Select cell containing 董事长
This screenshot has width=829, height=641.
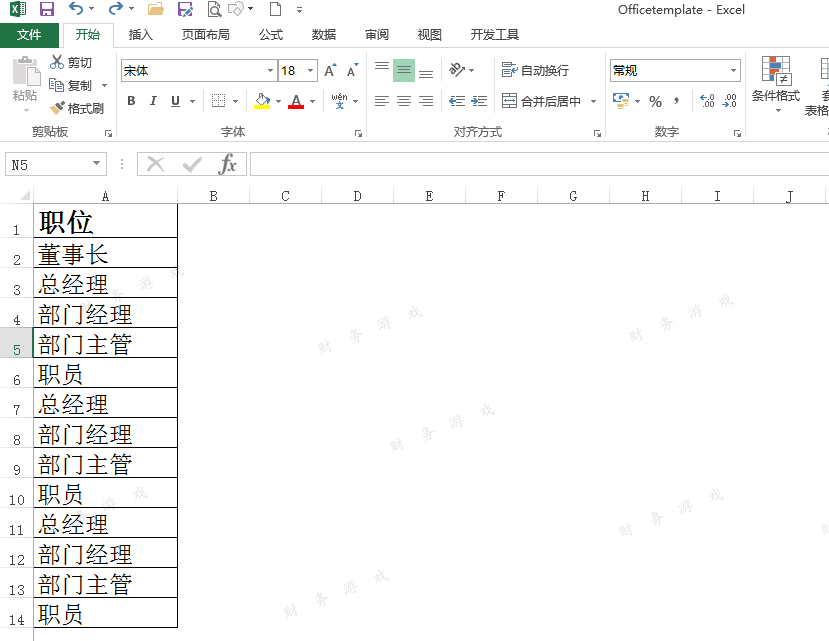(105, 253)
